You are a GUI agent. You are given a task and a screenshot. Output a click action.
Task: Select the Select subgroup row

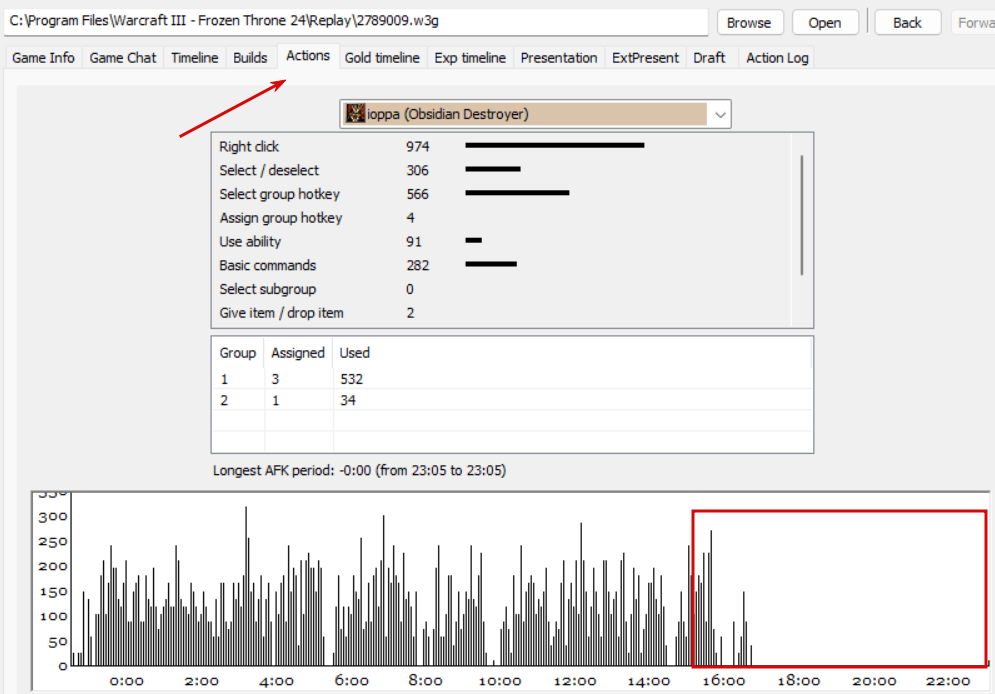click(501, 289)
